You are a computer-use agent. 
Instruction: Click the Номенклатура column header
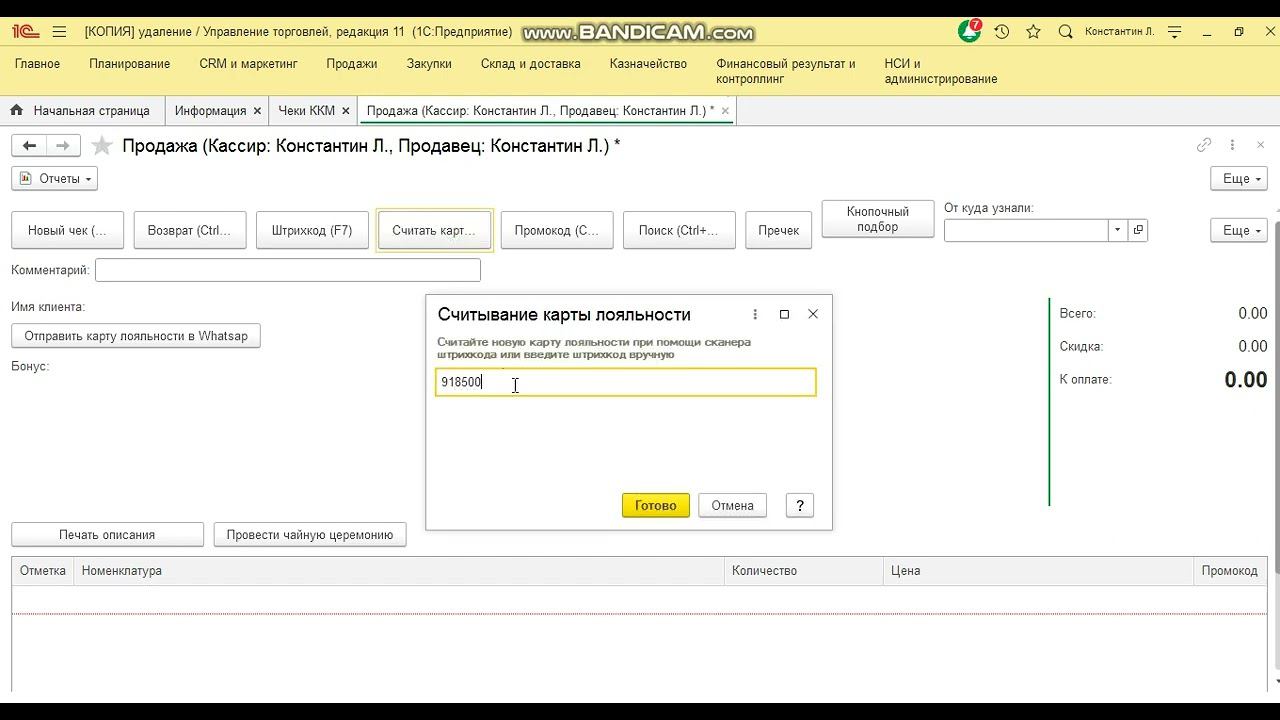click(x=398, y=571)
